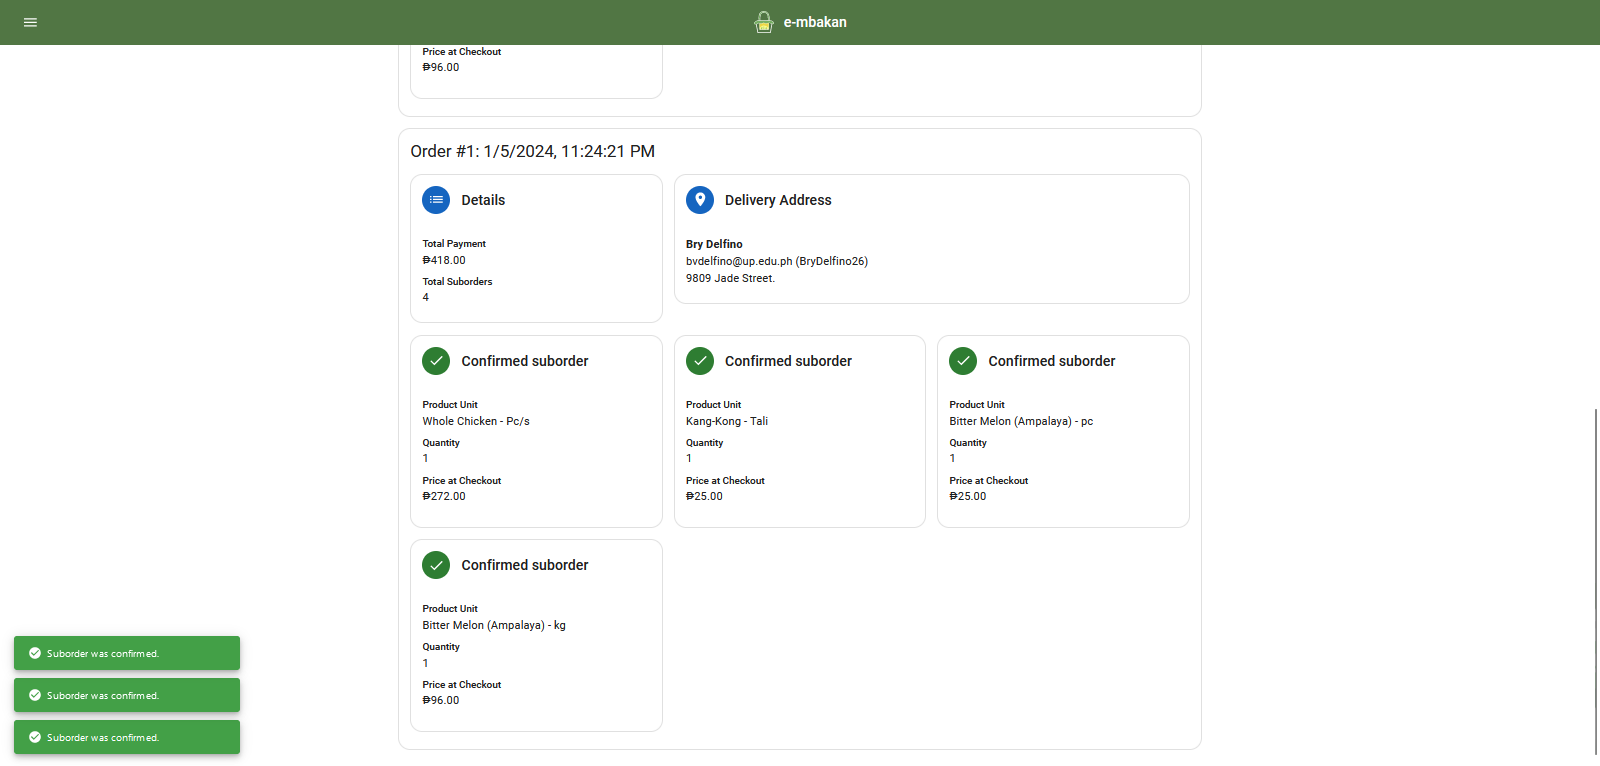Open the hamburger navigation menu
Viewport: 1600px width, 766px height.
[x=30, y=22]
